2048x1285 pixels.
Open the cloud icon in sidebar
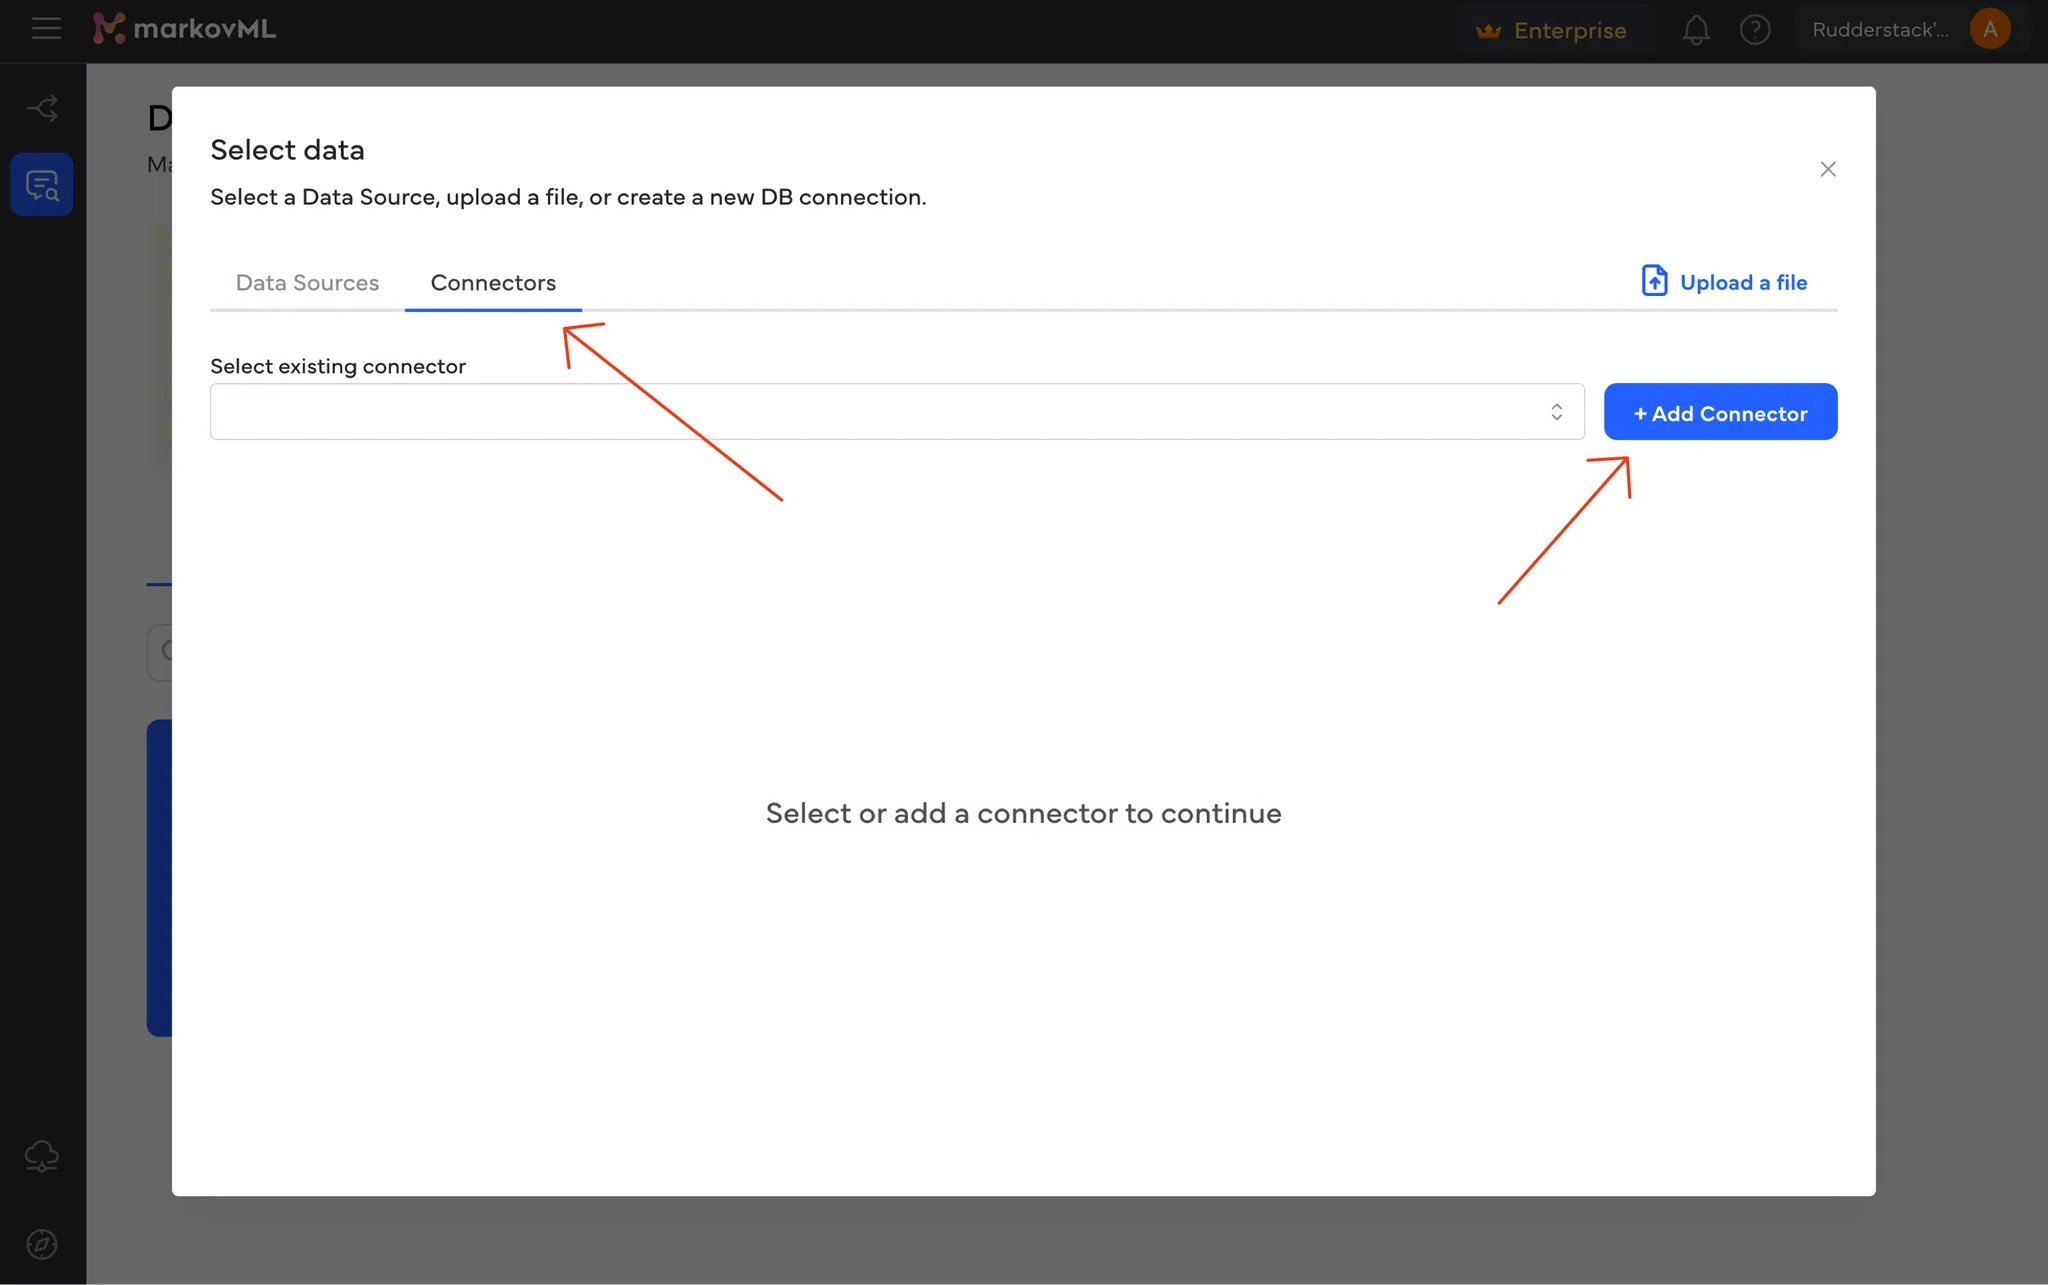coord(42,1156)
